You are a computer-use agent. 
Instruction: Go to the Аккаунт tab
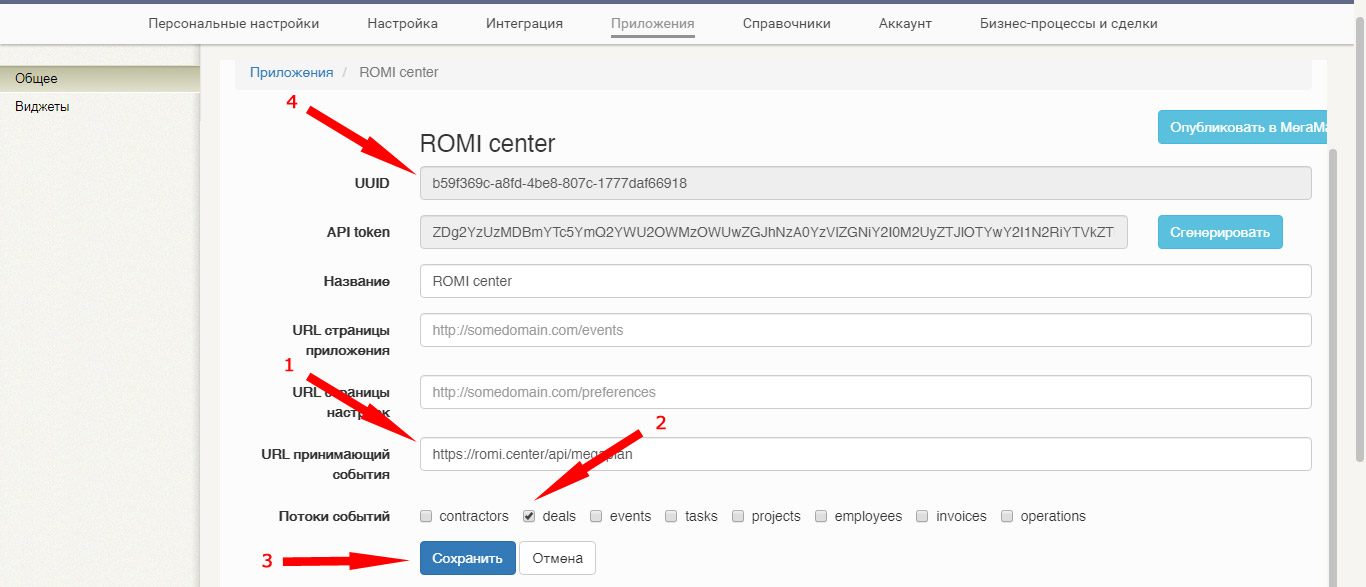905,23
